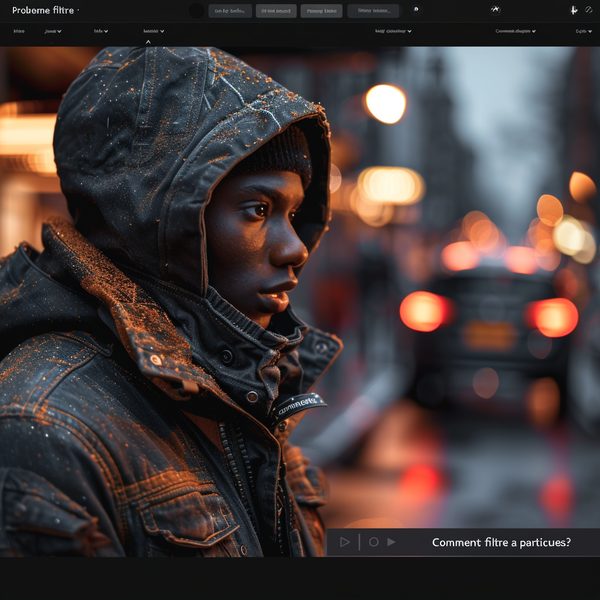Open the center dropdown in the menu row

tap(393, 31)
